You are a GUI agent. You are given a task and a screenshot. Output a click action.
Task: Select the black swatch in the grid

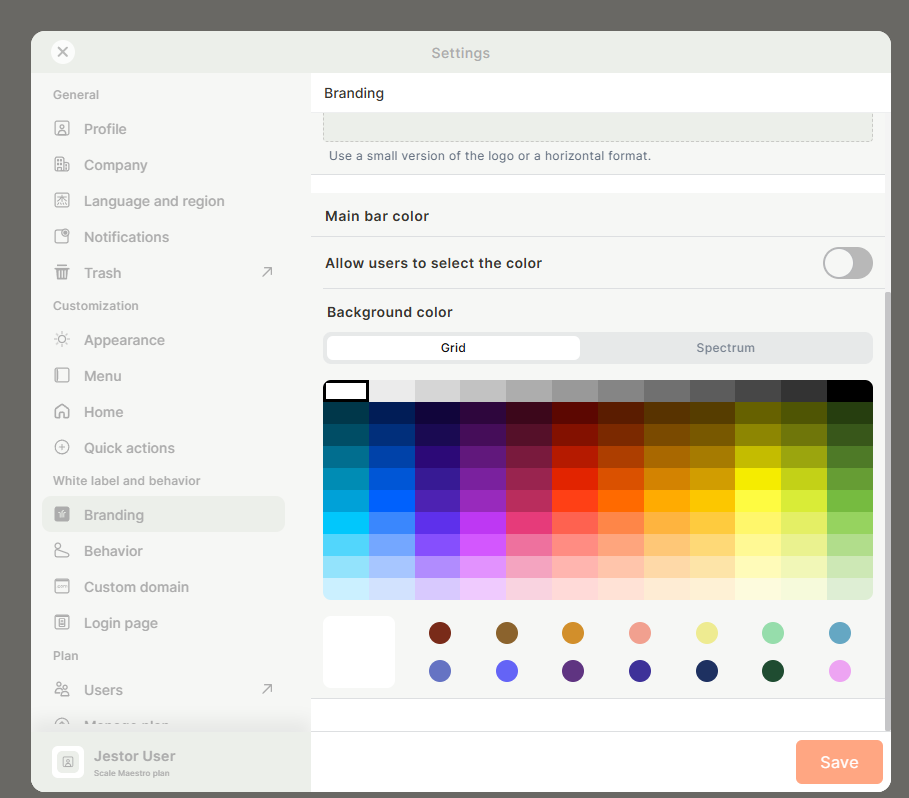(x=849, y=391)
